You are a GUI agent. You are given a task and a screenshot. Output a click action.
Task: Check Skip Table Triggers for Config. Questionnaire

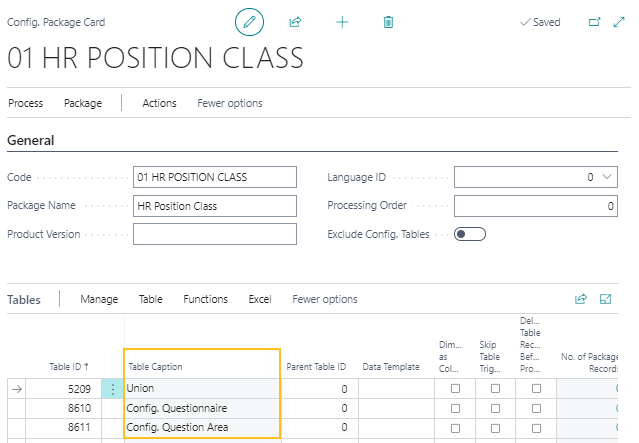495,408
